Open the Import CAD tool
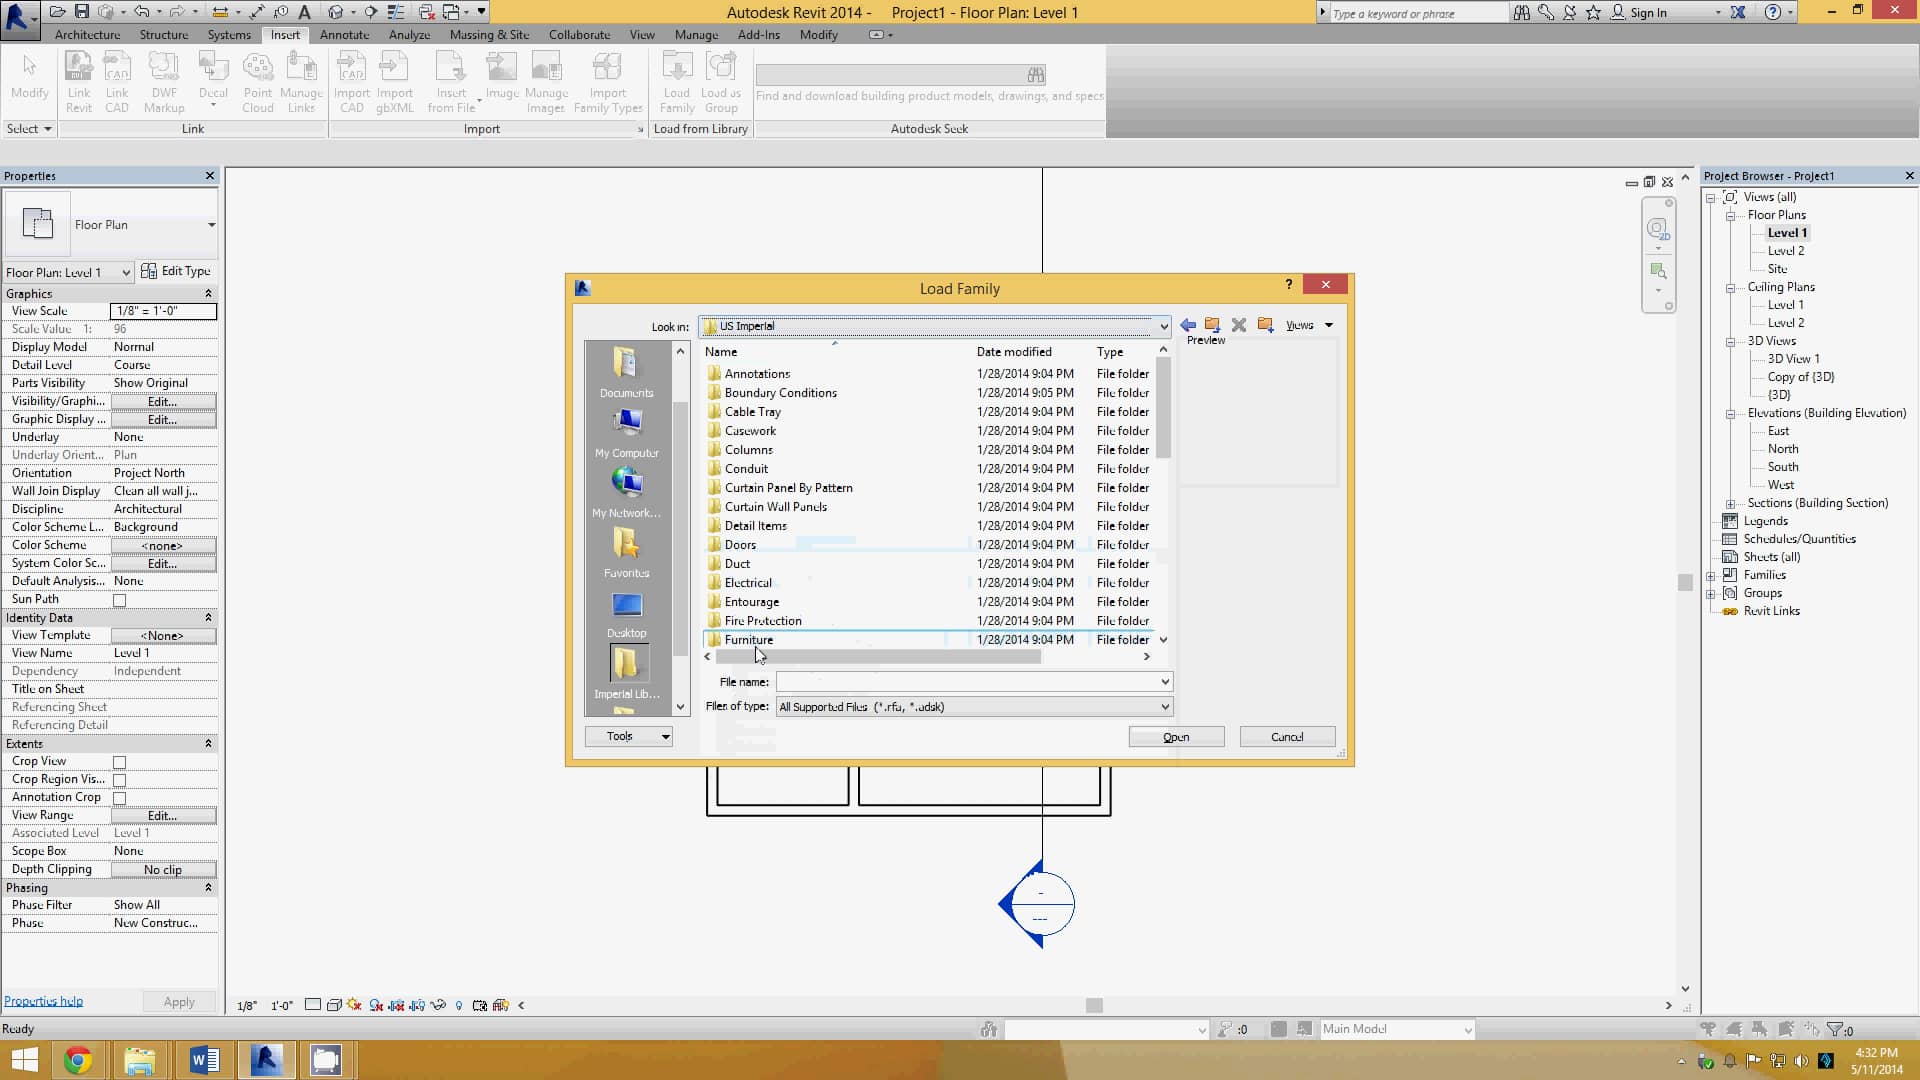The height and width of the screenshot is (1080, 1920). tap(352, 82)
